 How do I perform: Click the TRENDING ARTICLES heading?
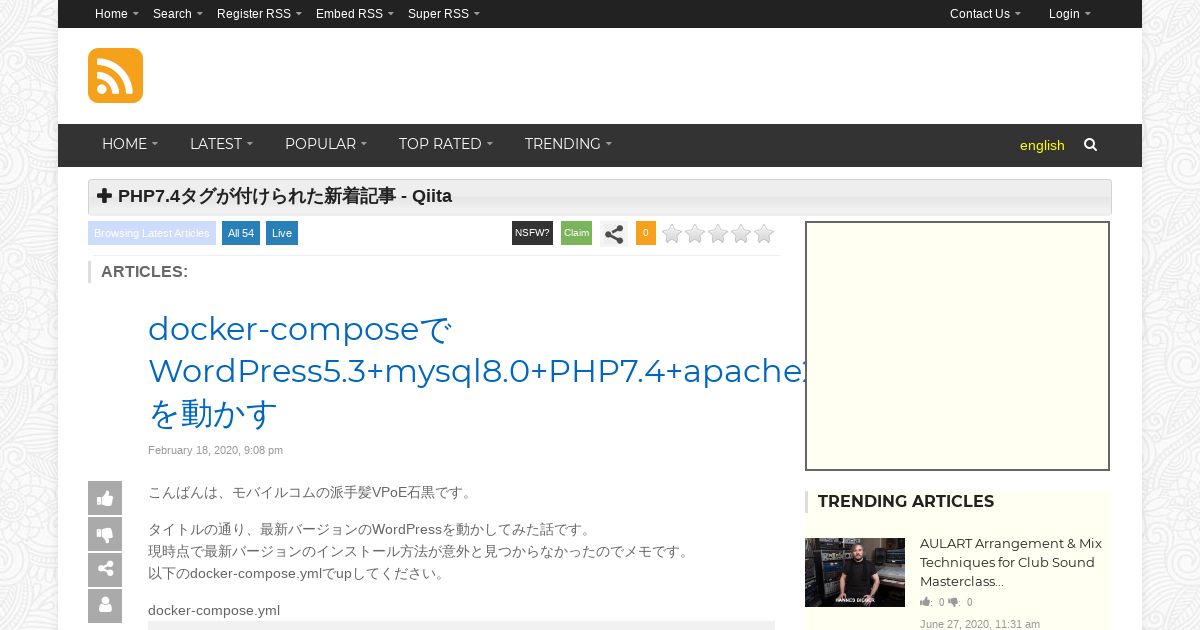click(x=906, y=501)
